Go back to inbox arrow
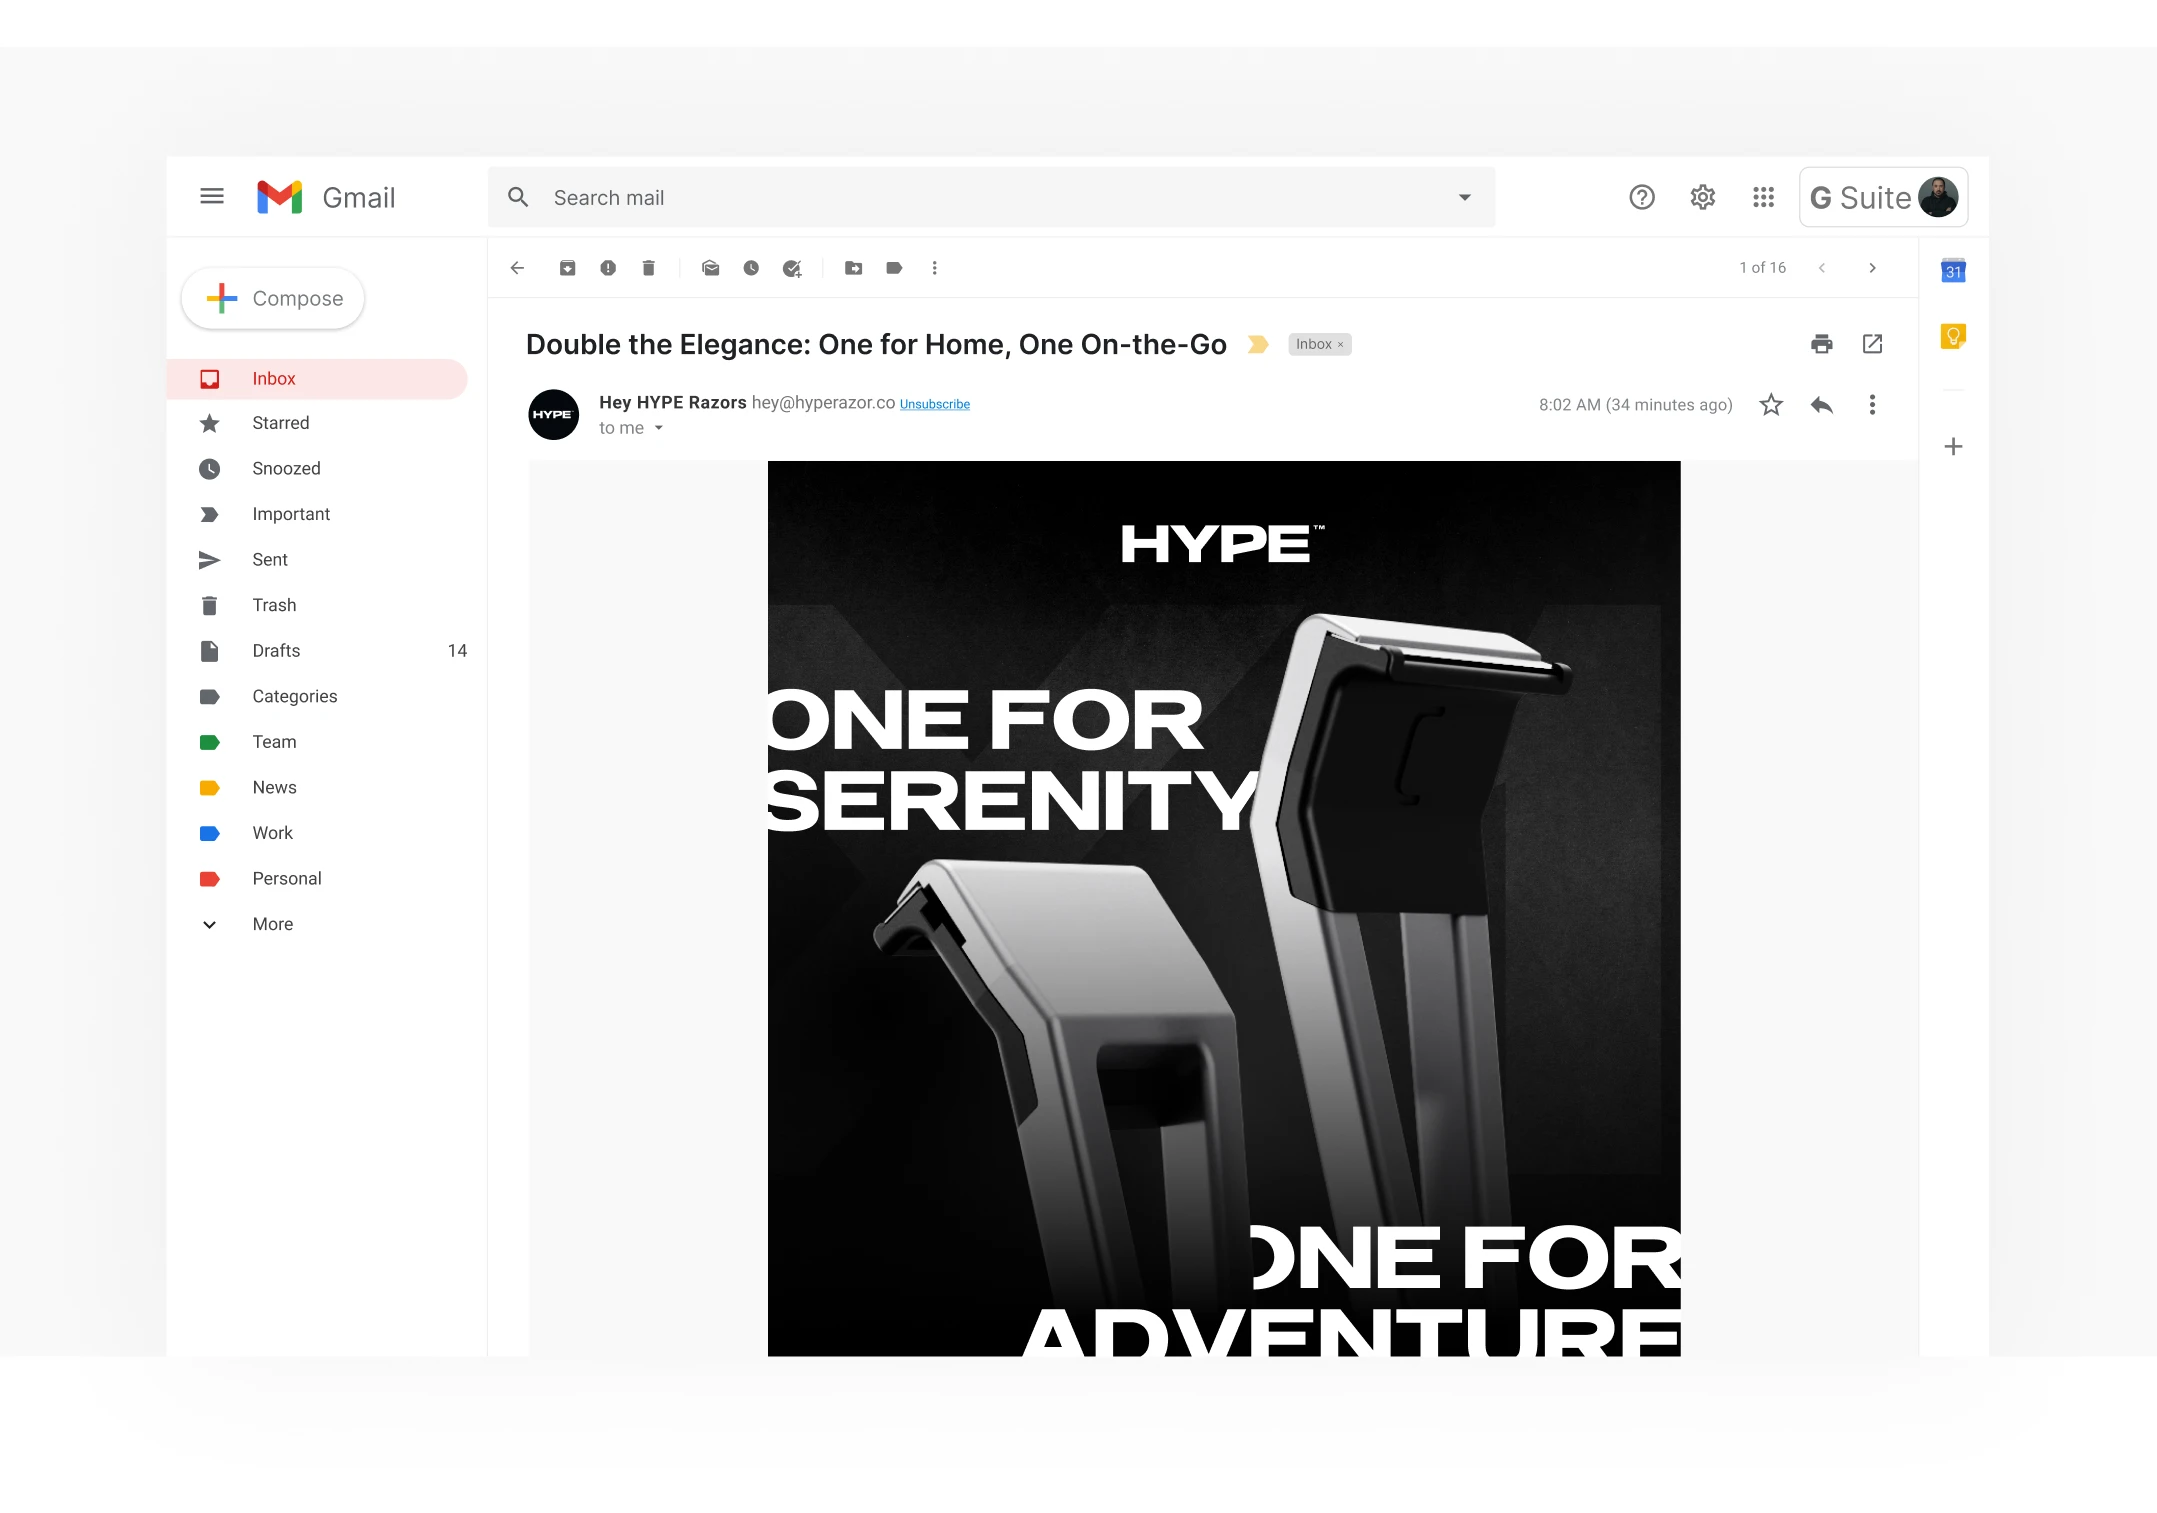Screen dimensions: 2157x1513 pyautogui.click(x=517, y=268)
